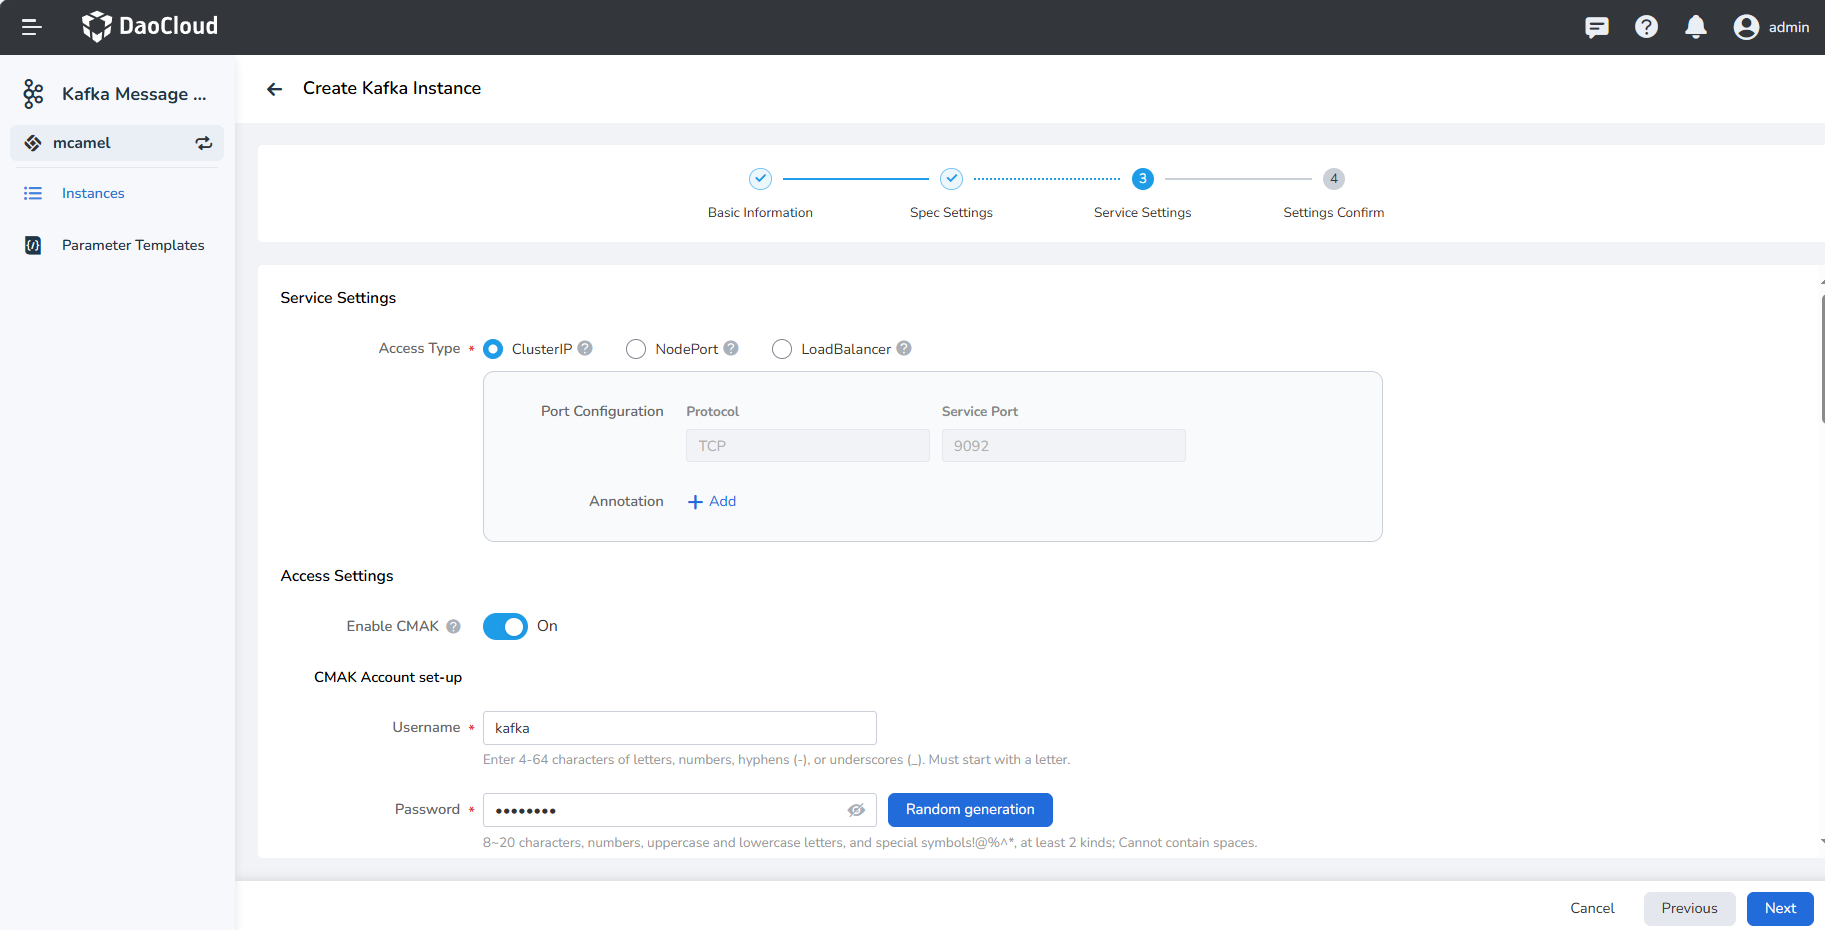Screen dimensions: 1825x930
Task: Focus the Username input field
Action: click(x=679, y=728)
